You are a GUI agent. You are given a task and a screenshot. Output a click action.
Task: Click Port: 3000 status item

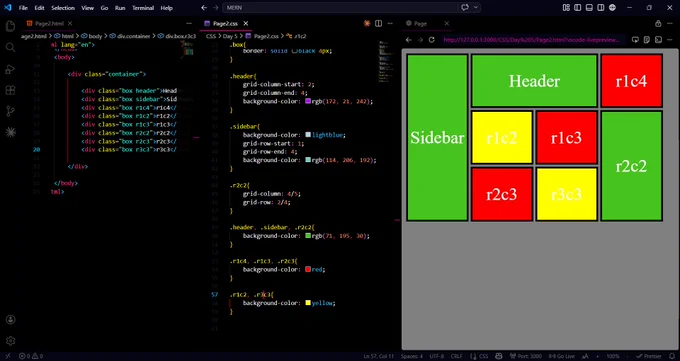pyautogui.click(x=526, y=356)
